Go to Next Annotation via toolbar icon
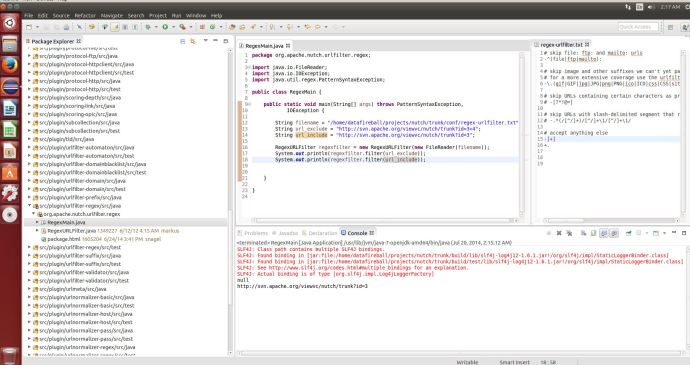The image size is (690, 365). pyautogui.click(x=272, y=27)
